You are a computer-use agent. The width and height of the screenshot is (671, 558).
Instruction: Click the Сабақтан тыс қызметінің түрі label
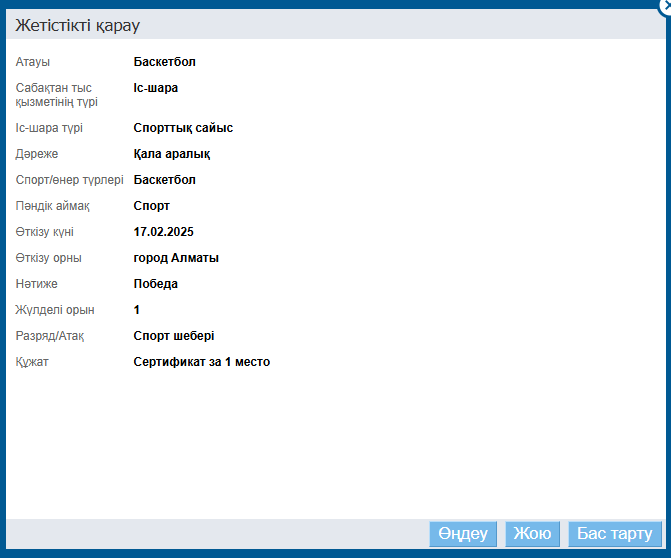click(x=56, y=95)
